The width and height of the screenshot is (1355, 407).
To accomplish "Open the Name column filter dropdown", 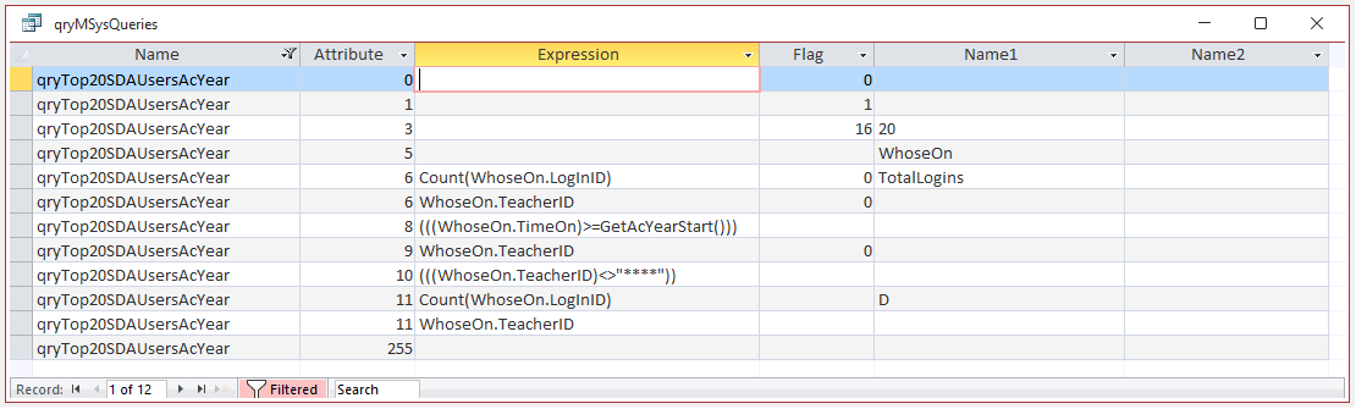I will [x=289, y=55].
